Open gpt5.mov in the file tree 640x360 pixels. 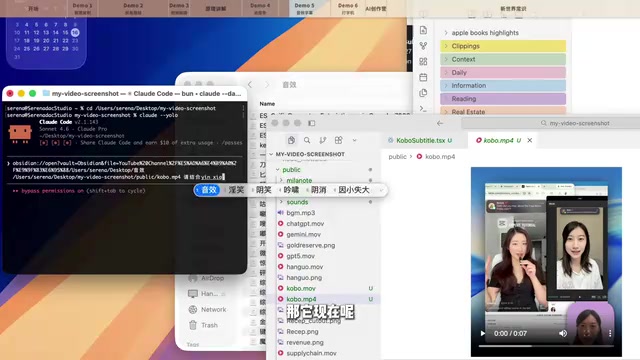[300, 256]
